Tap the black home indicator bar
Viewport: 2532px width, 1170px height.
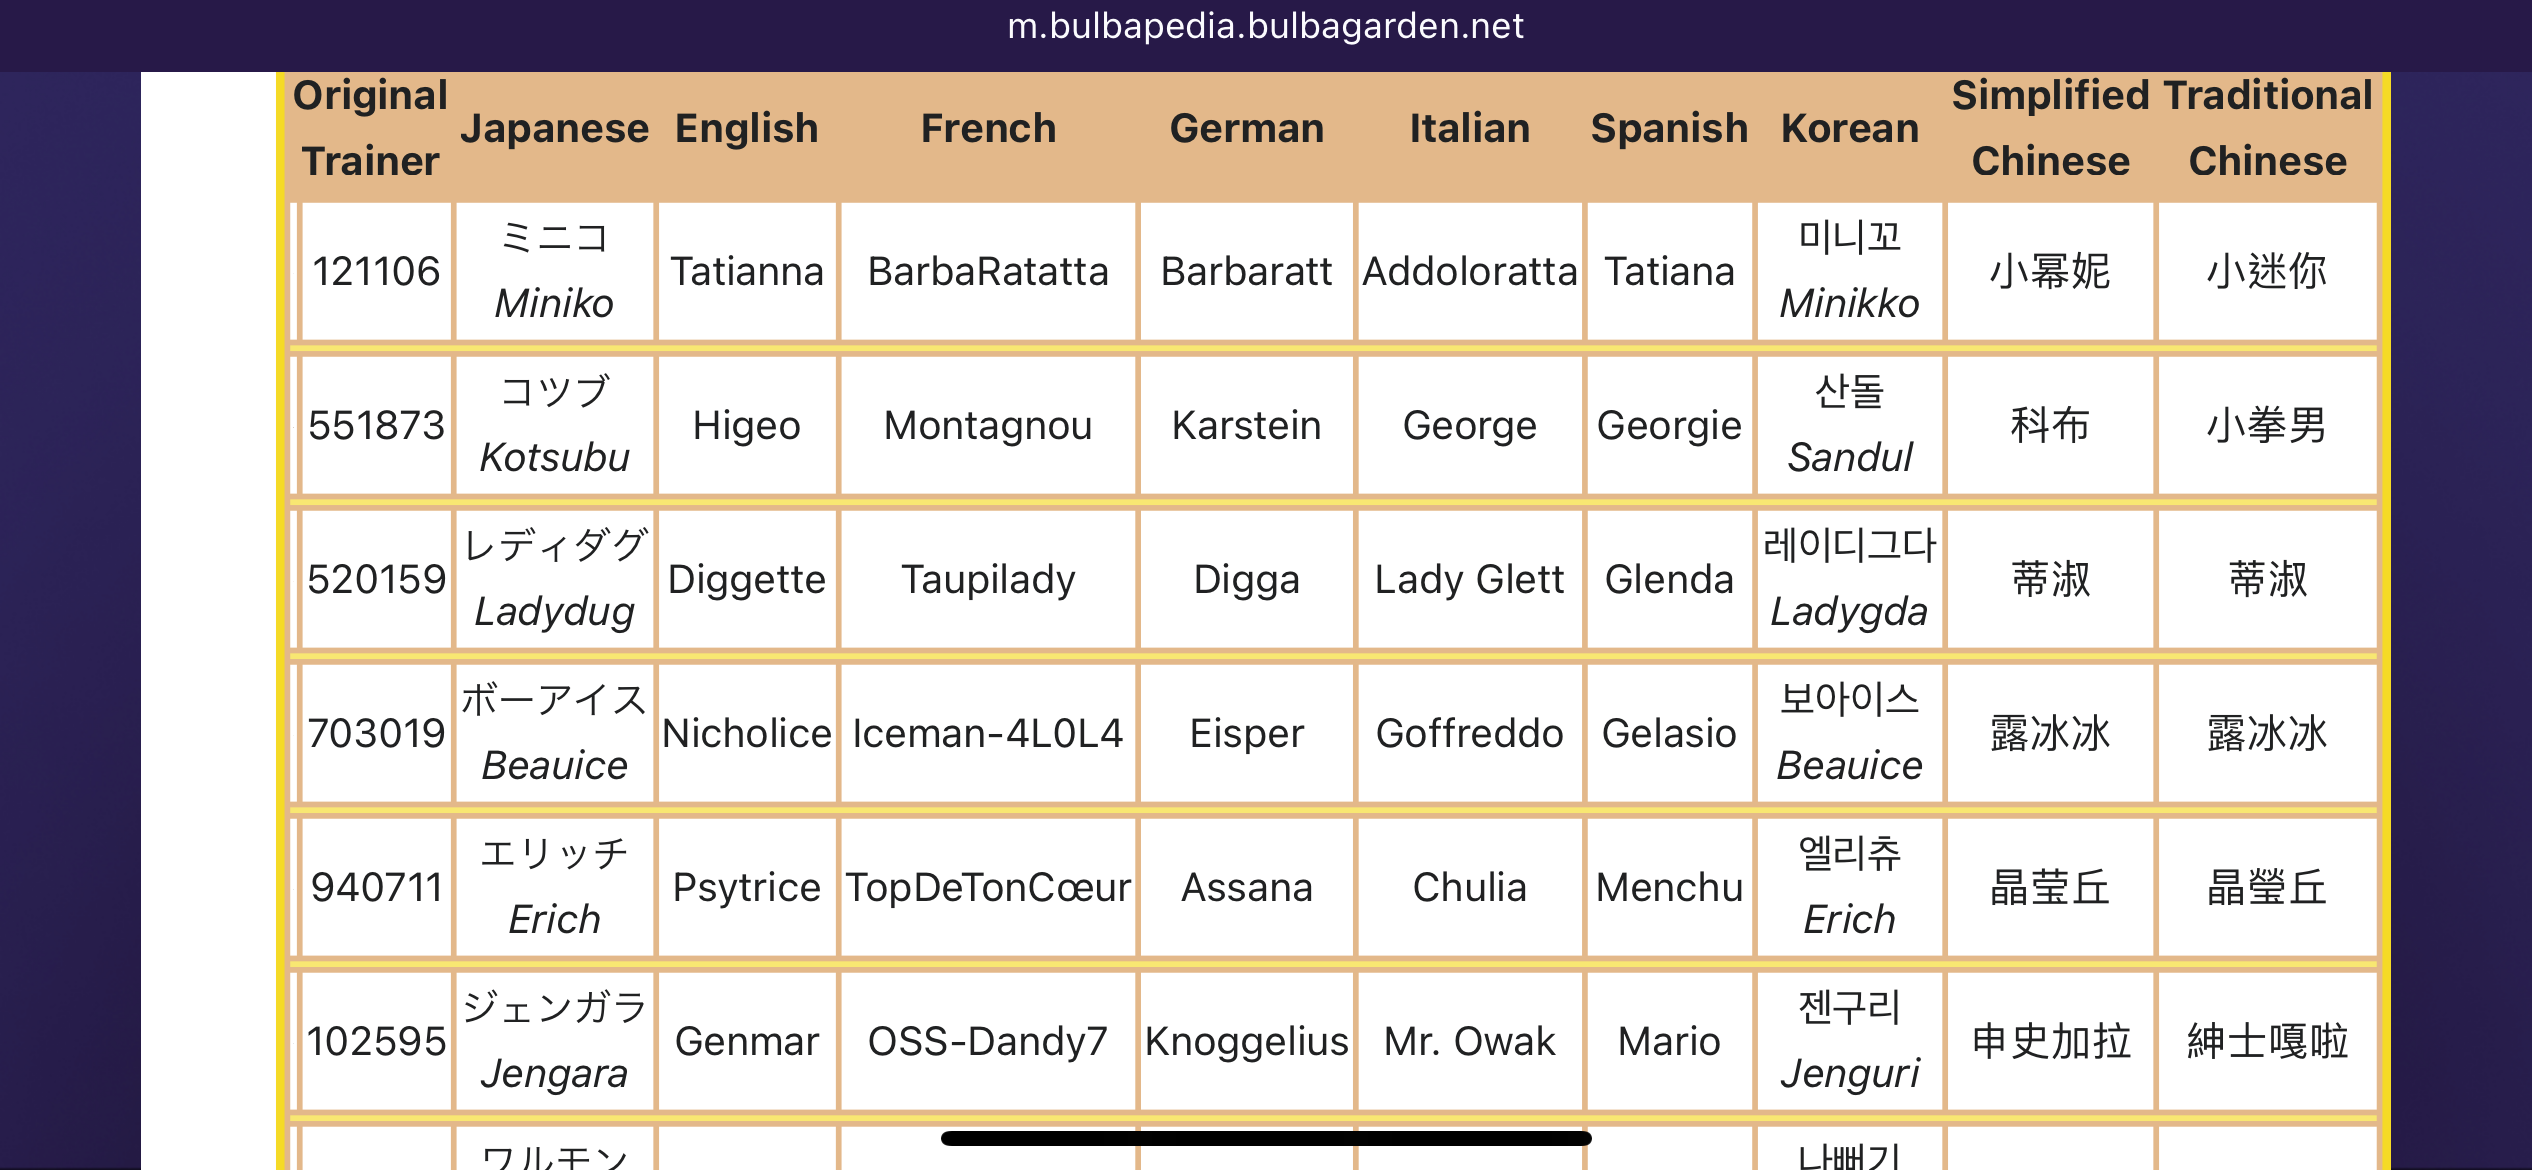point(1265,1138)
